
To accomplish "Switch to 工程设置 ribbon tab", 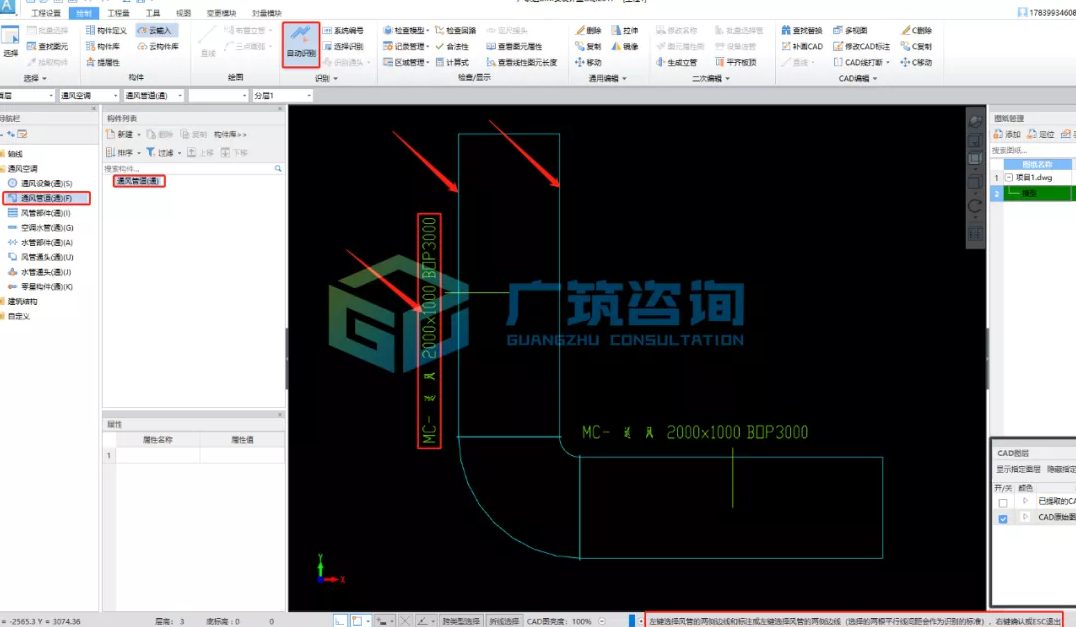I will 46,13.
